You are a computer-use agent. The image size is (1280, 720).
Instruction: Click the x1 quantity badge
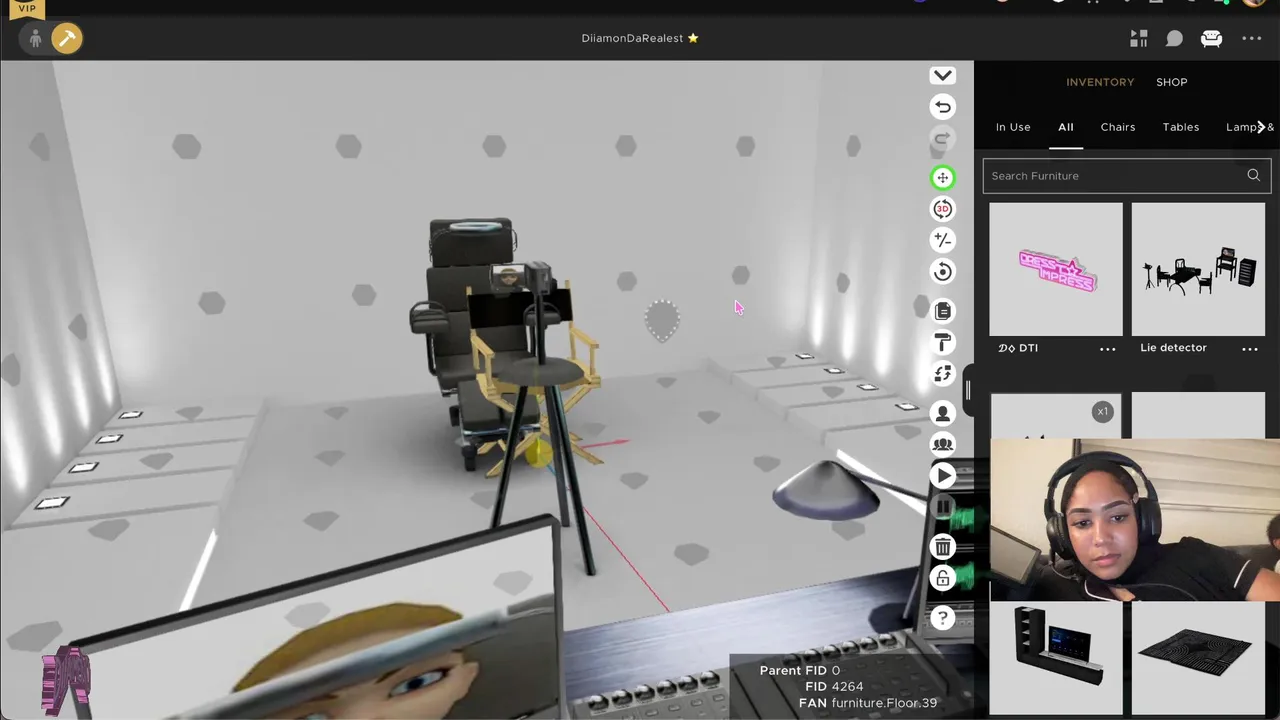[1102, 412]
